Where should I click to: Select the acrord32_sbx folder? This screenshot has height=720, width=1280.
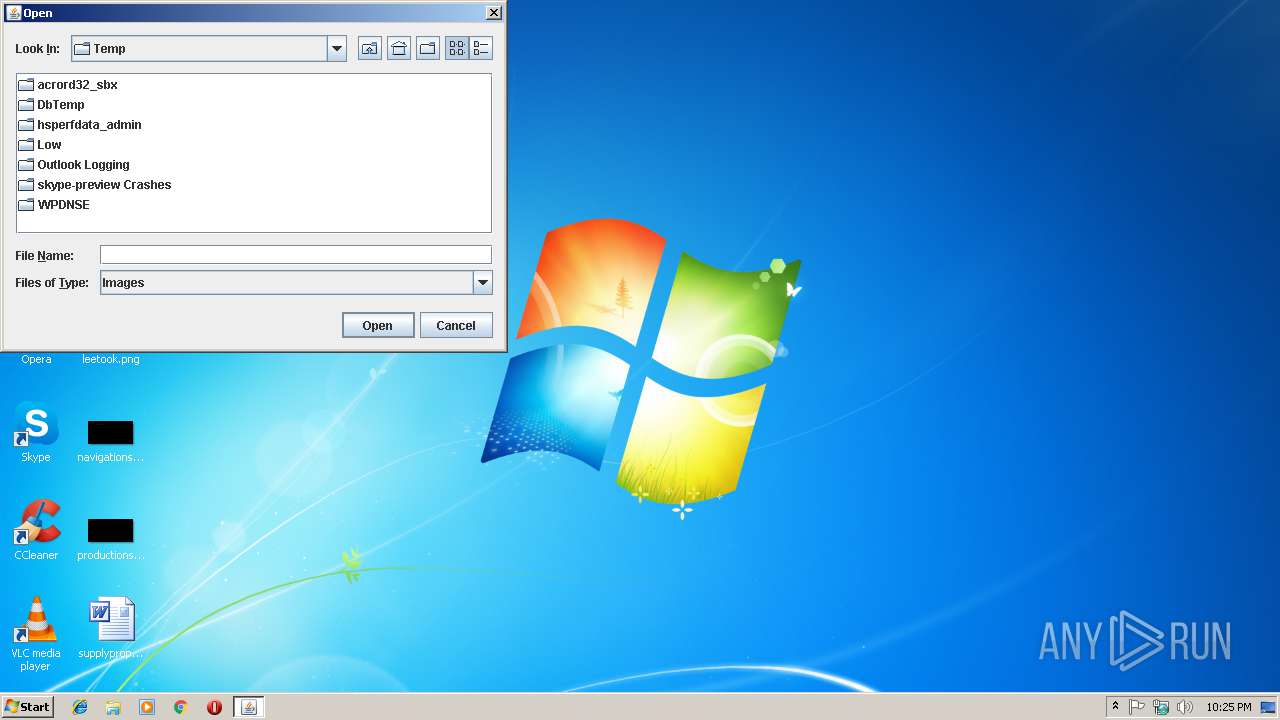point(68,85)
